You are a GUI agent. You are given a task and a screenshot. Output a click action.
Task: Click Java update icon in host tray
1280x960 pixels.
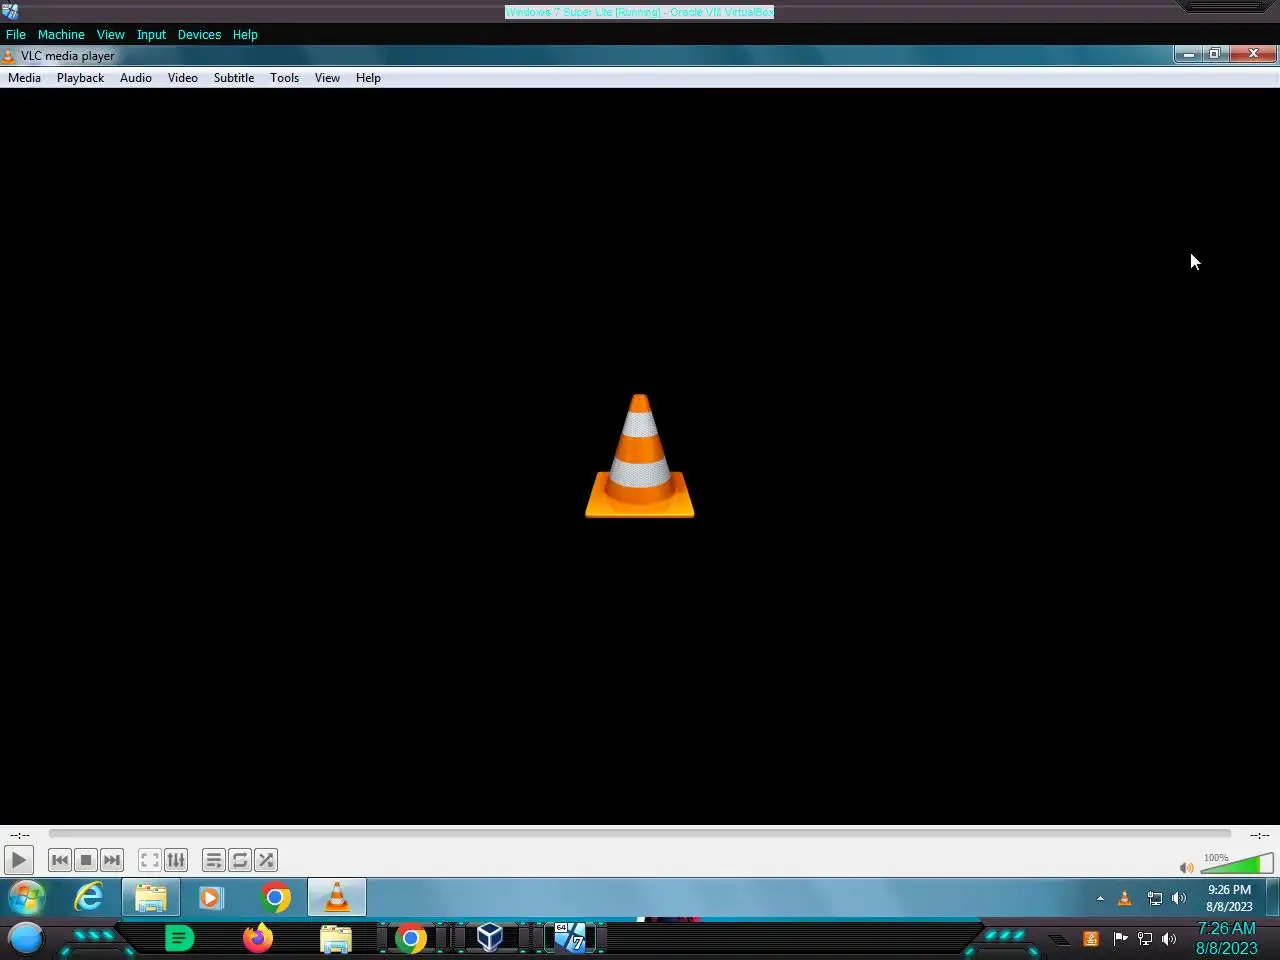1091,938
